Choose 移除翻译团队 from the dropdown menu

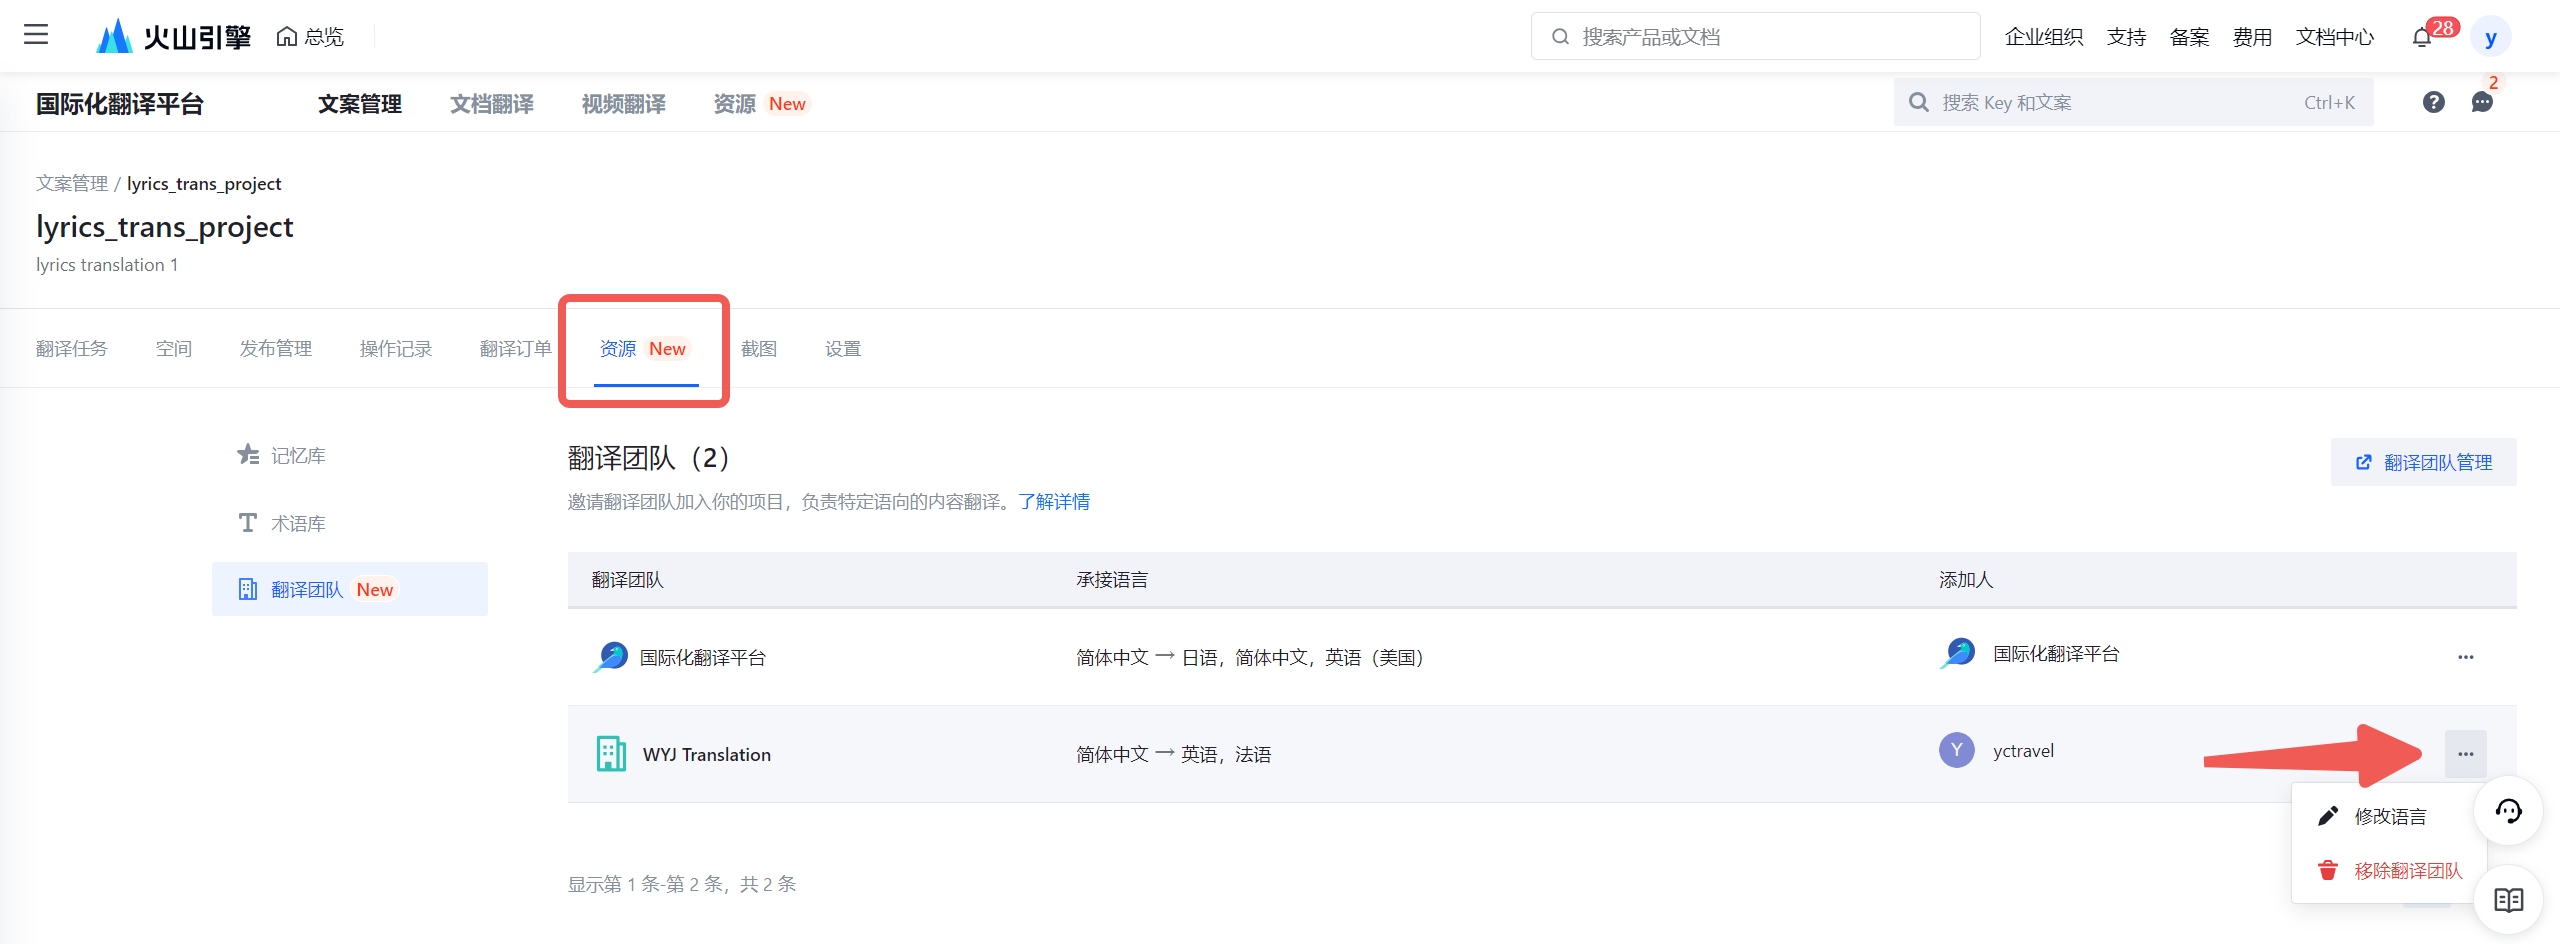click(2407, 871)
